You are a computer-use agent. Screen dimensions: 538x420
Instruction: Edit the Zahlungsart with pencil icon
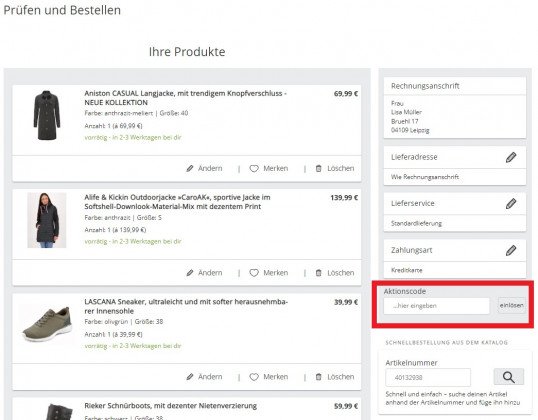(511, 250)
